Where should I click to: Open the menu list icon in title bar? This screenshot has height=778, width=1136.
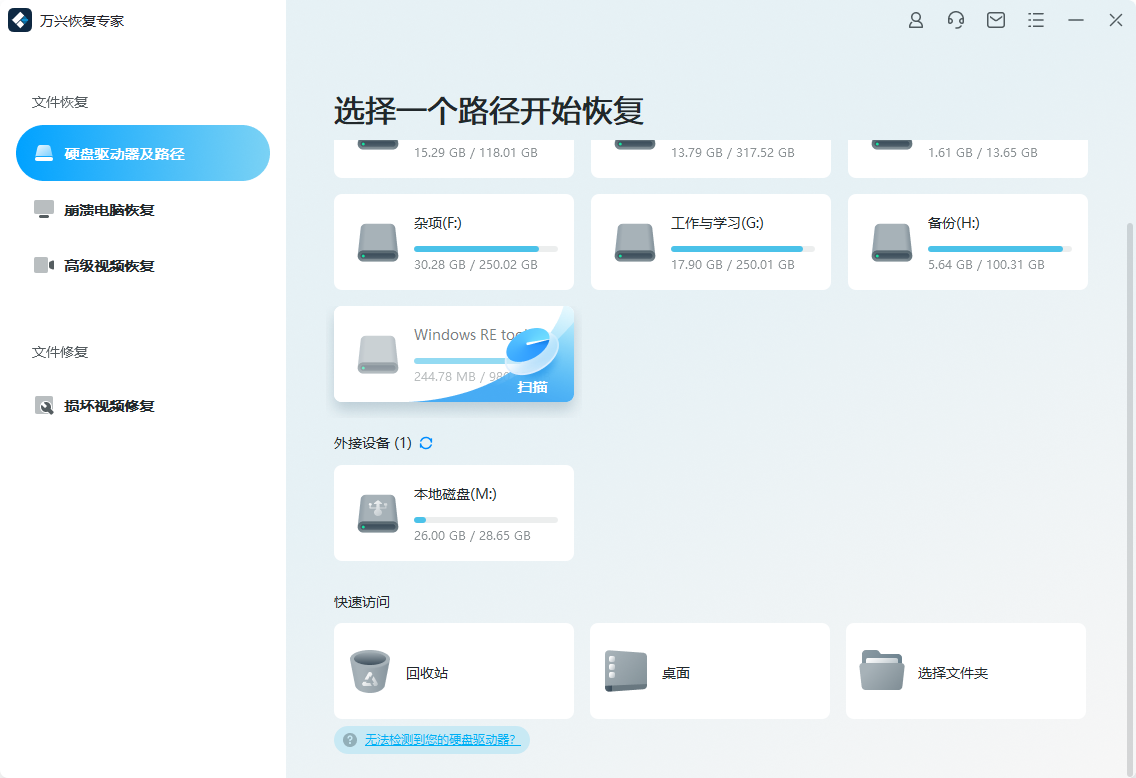(x=1035, y=20)
